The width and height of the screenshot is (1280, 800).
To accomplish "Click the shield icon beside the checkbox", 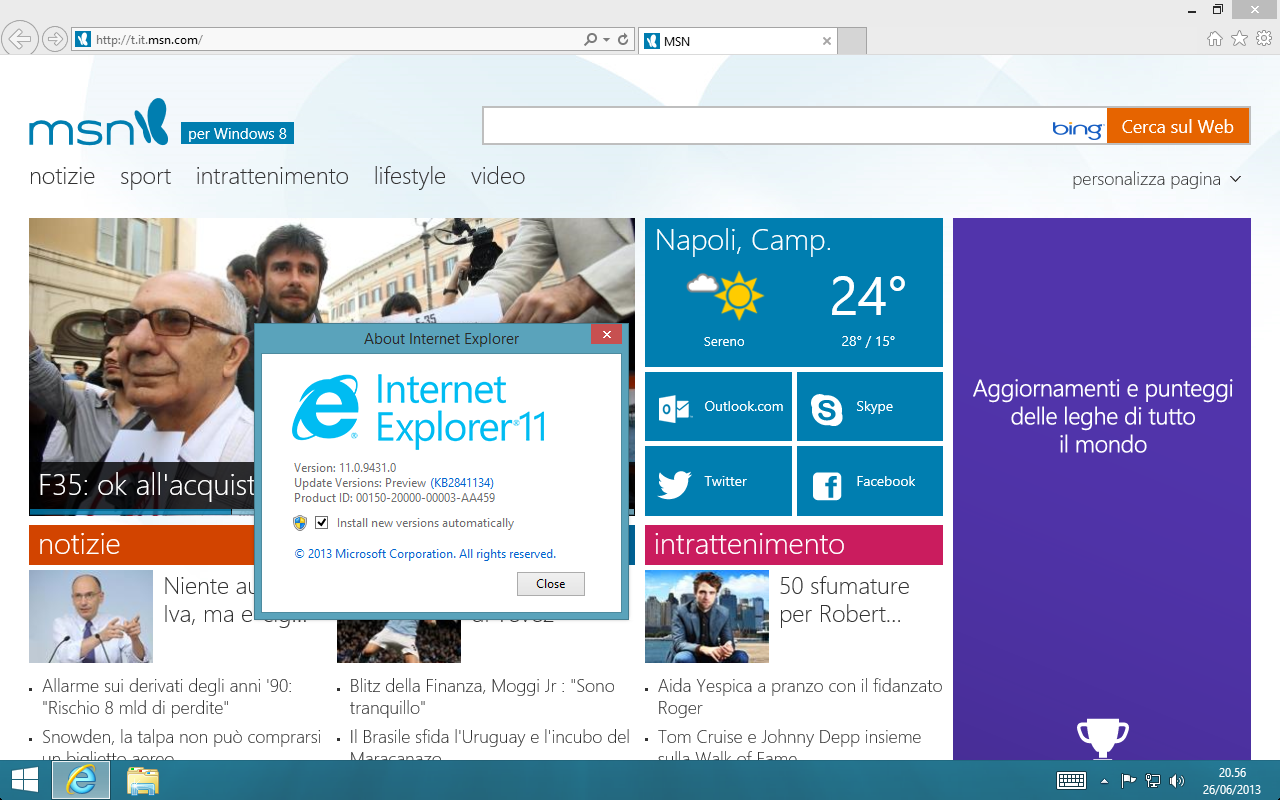I will [x=300, y=522].
